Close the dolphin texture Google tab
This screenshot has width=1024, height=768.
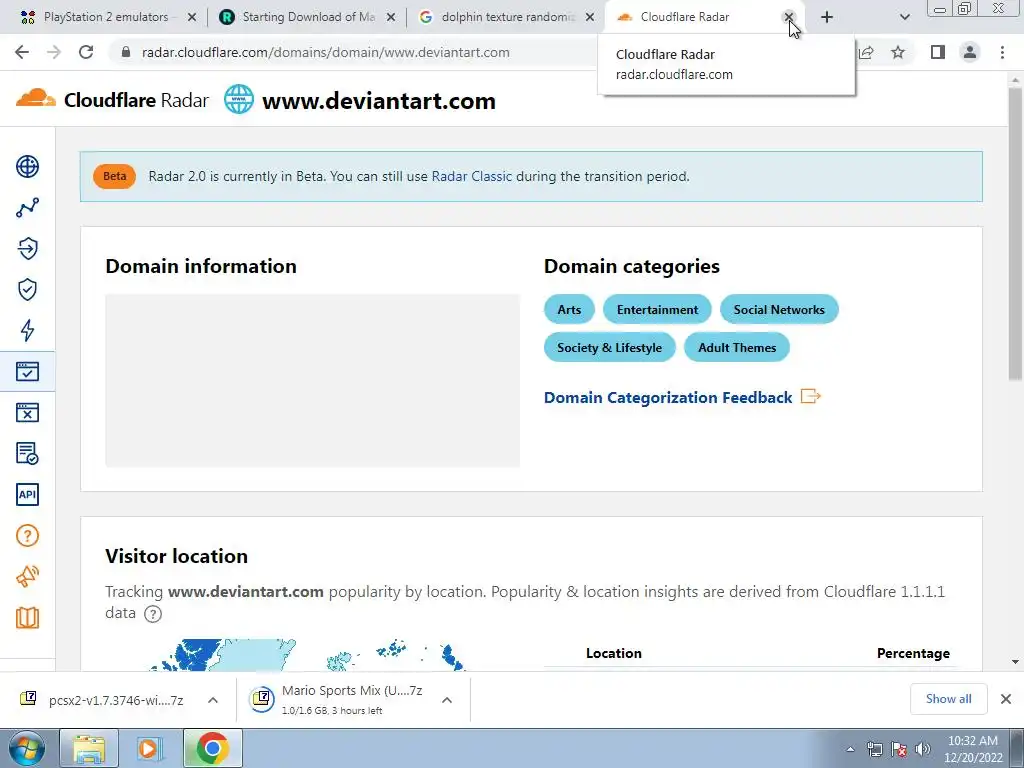click(x=590, y=17)
